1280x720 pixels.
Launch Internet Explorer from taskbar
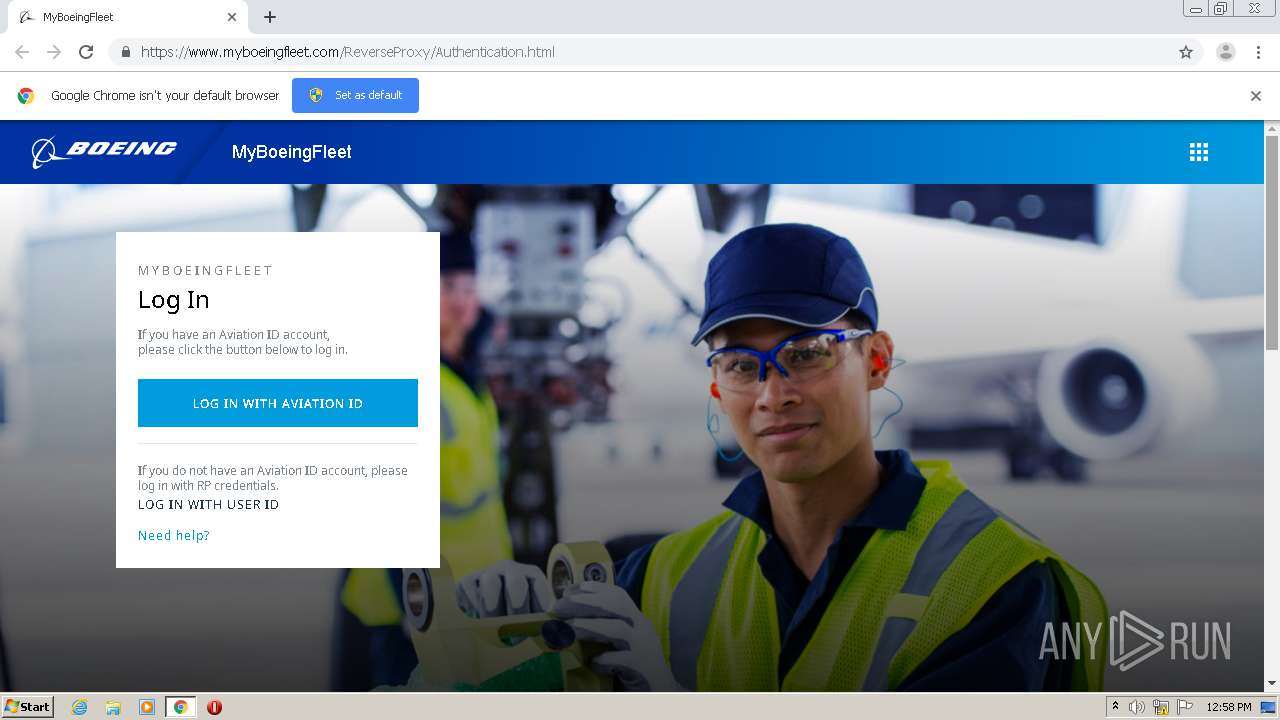79,707
